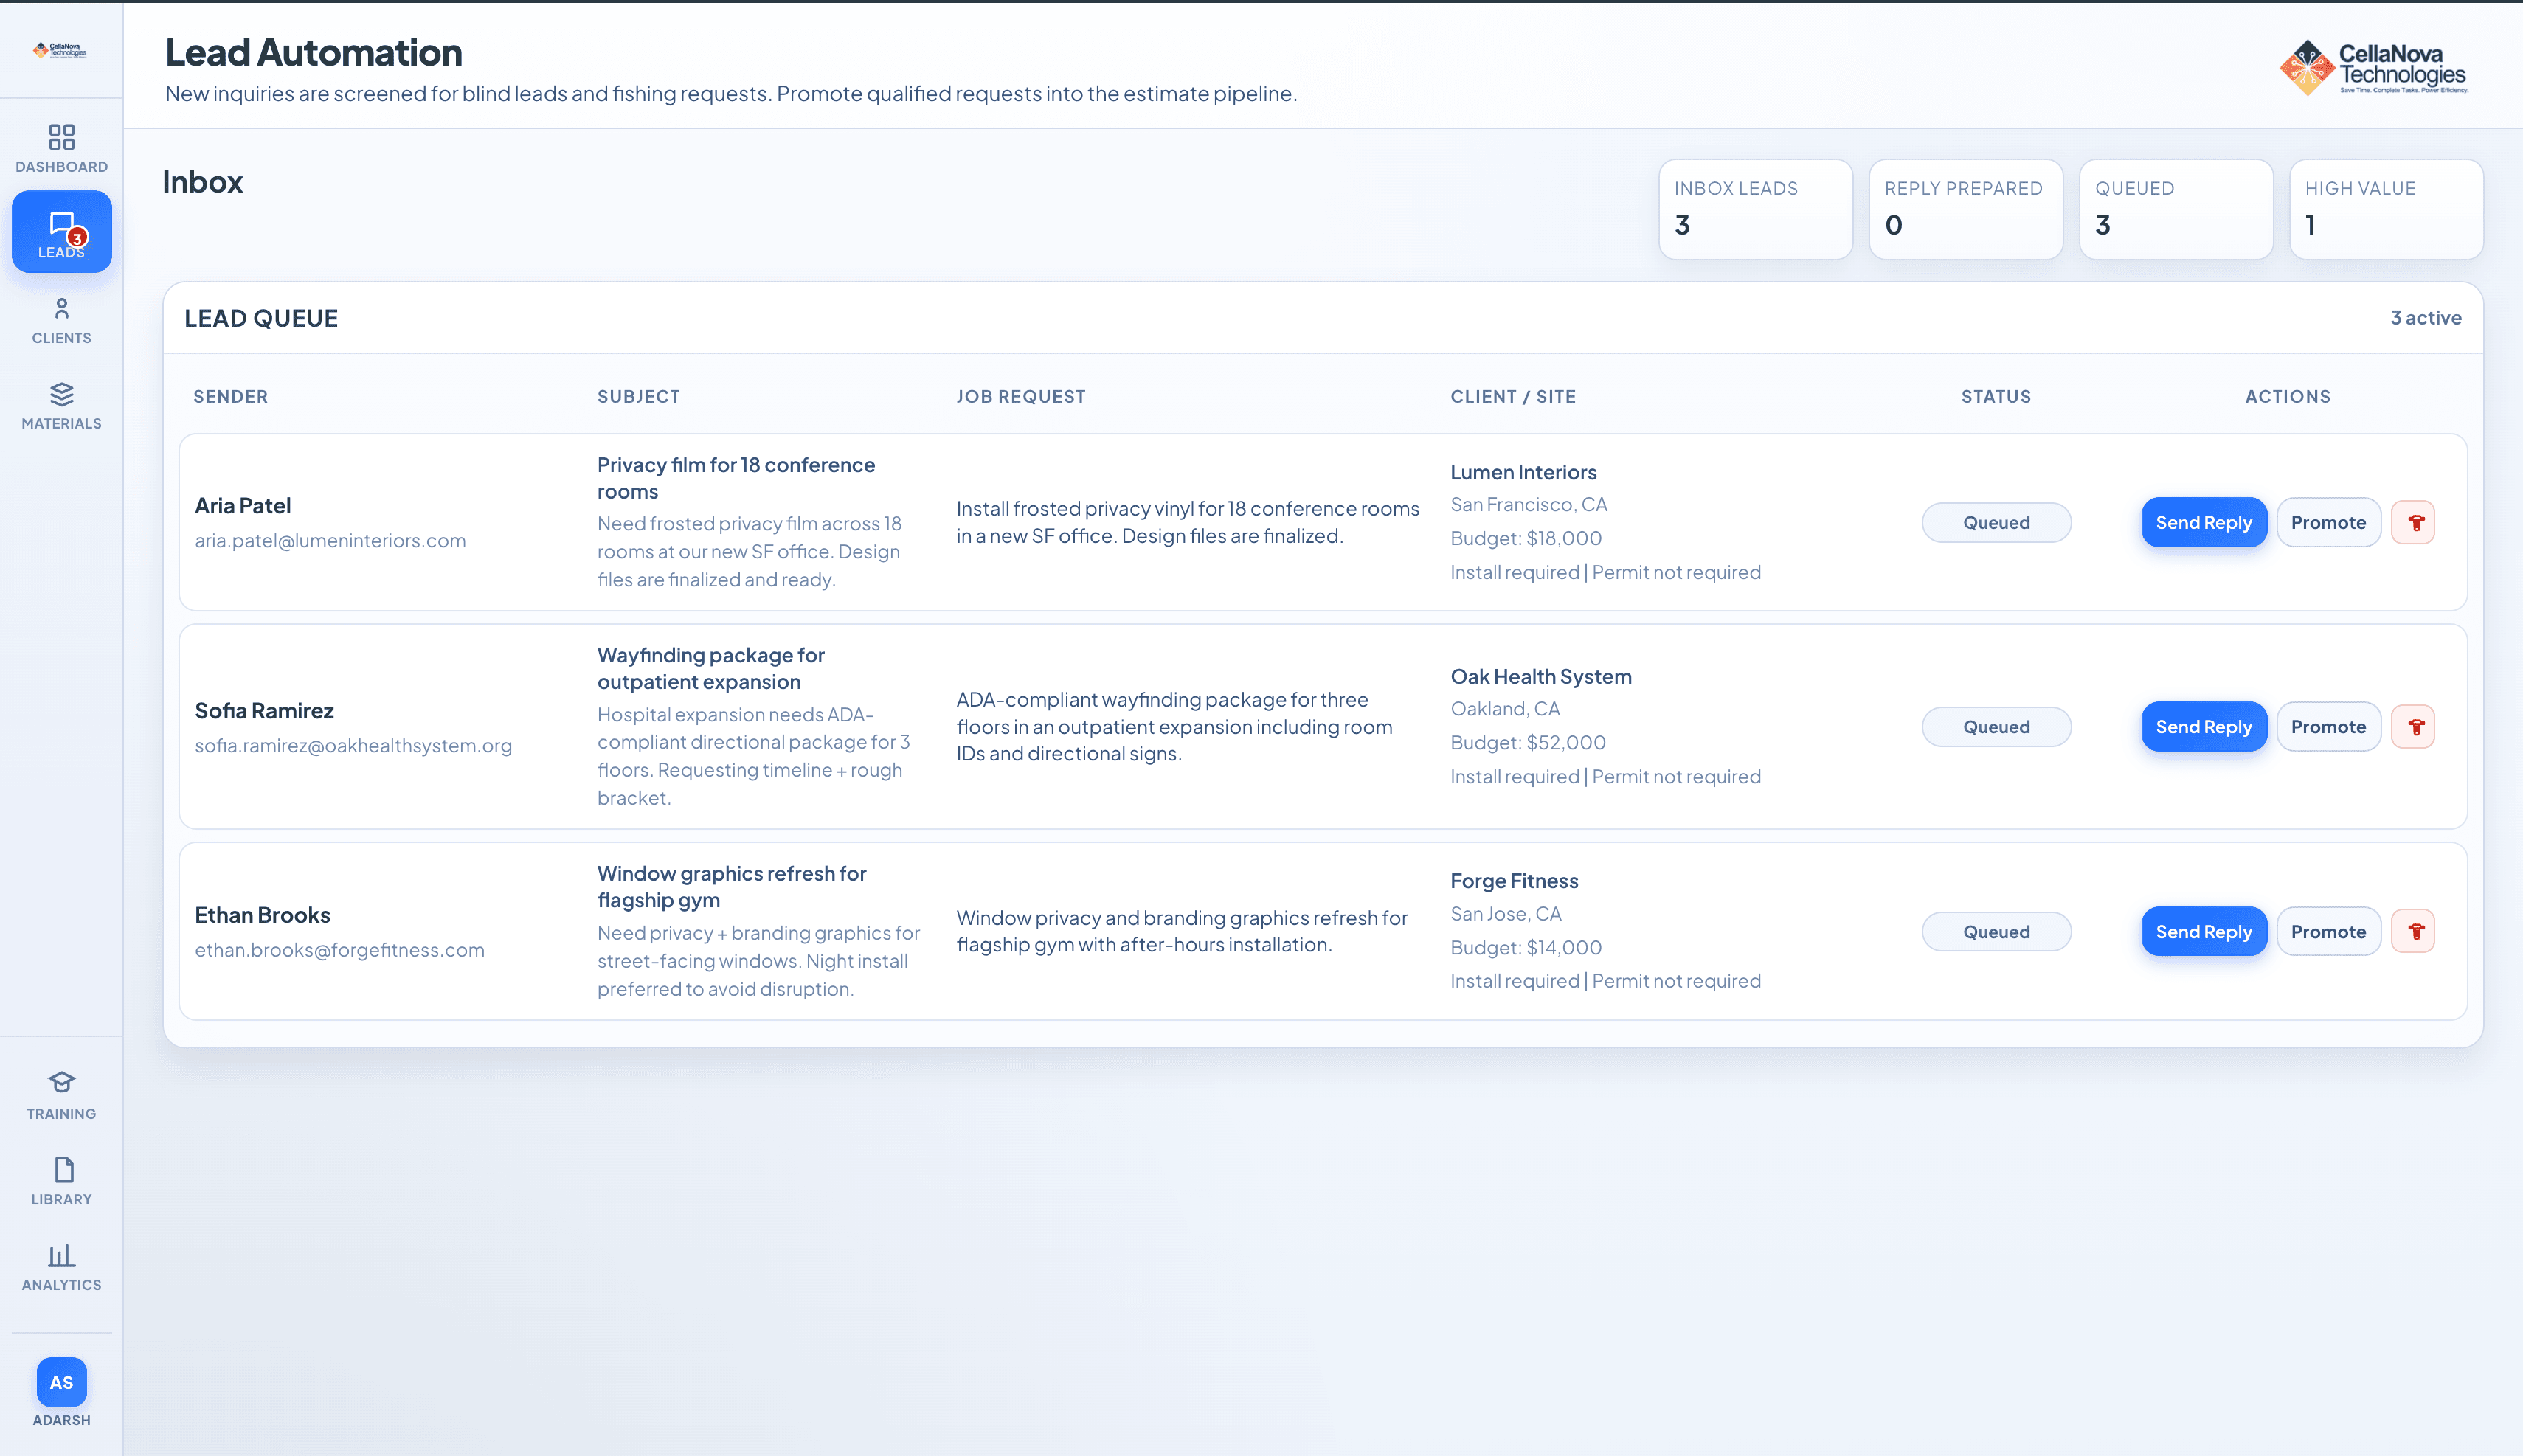The width and height of the screenshot is (2523, 1456).
Task: Click Budget: $14,000 text
Action: pyautogui.click(x=1526, y=947)
